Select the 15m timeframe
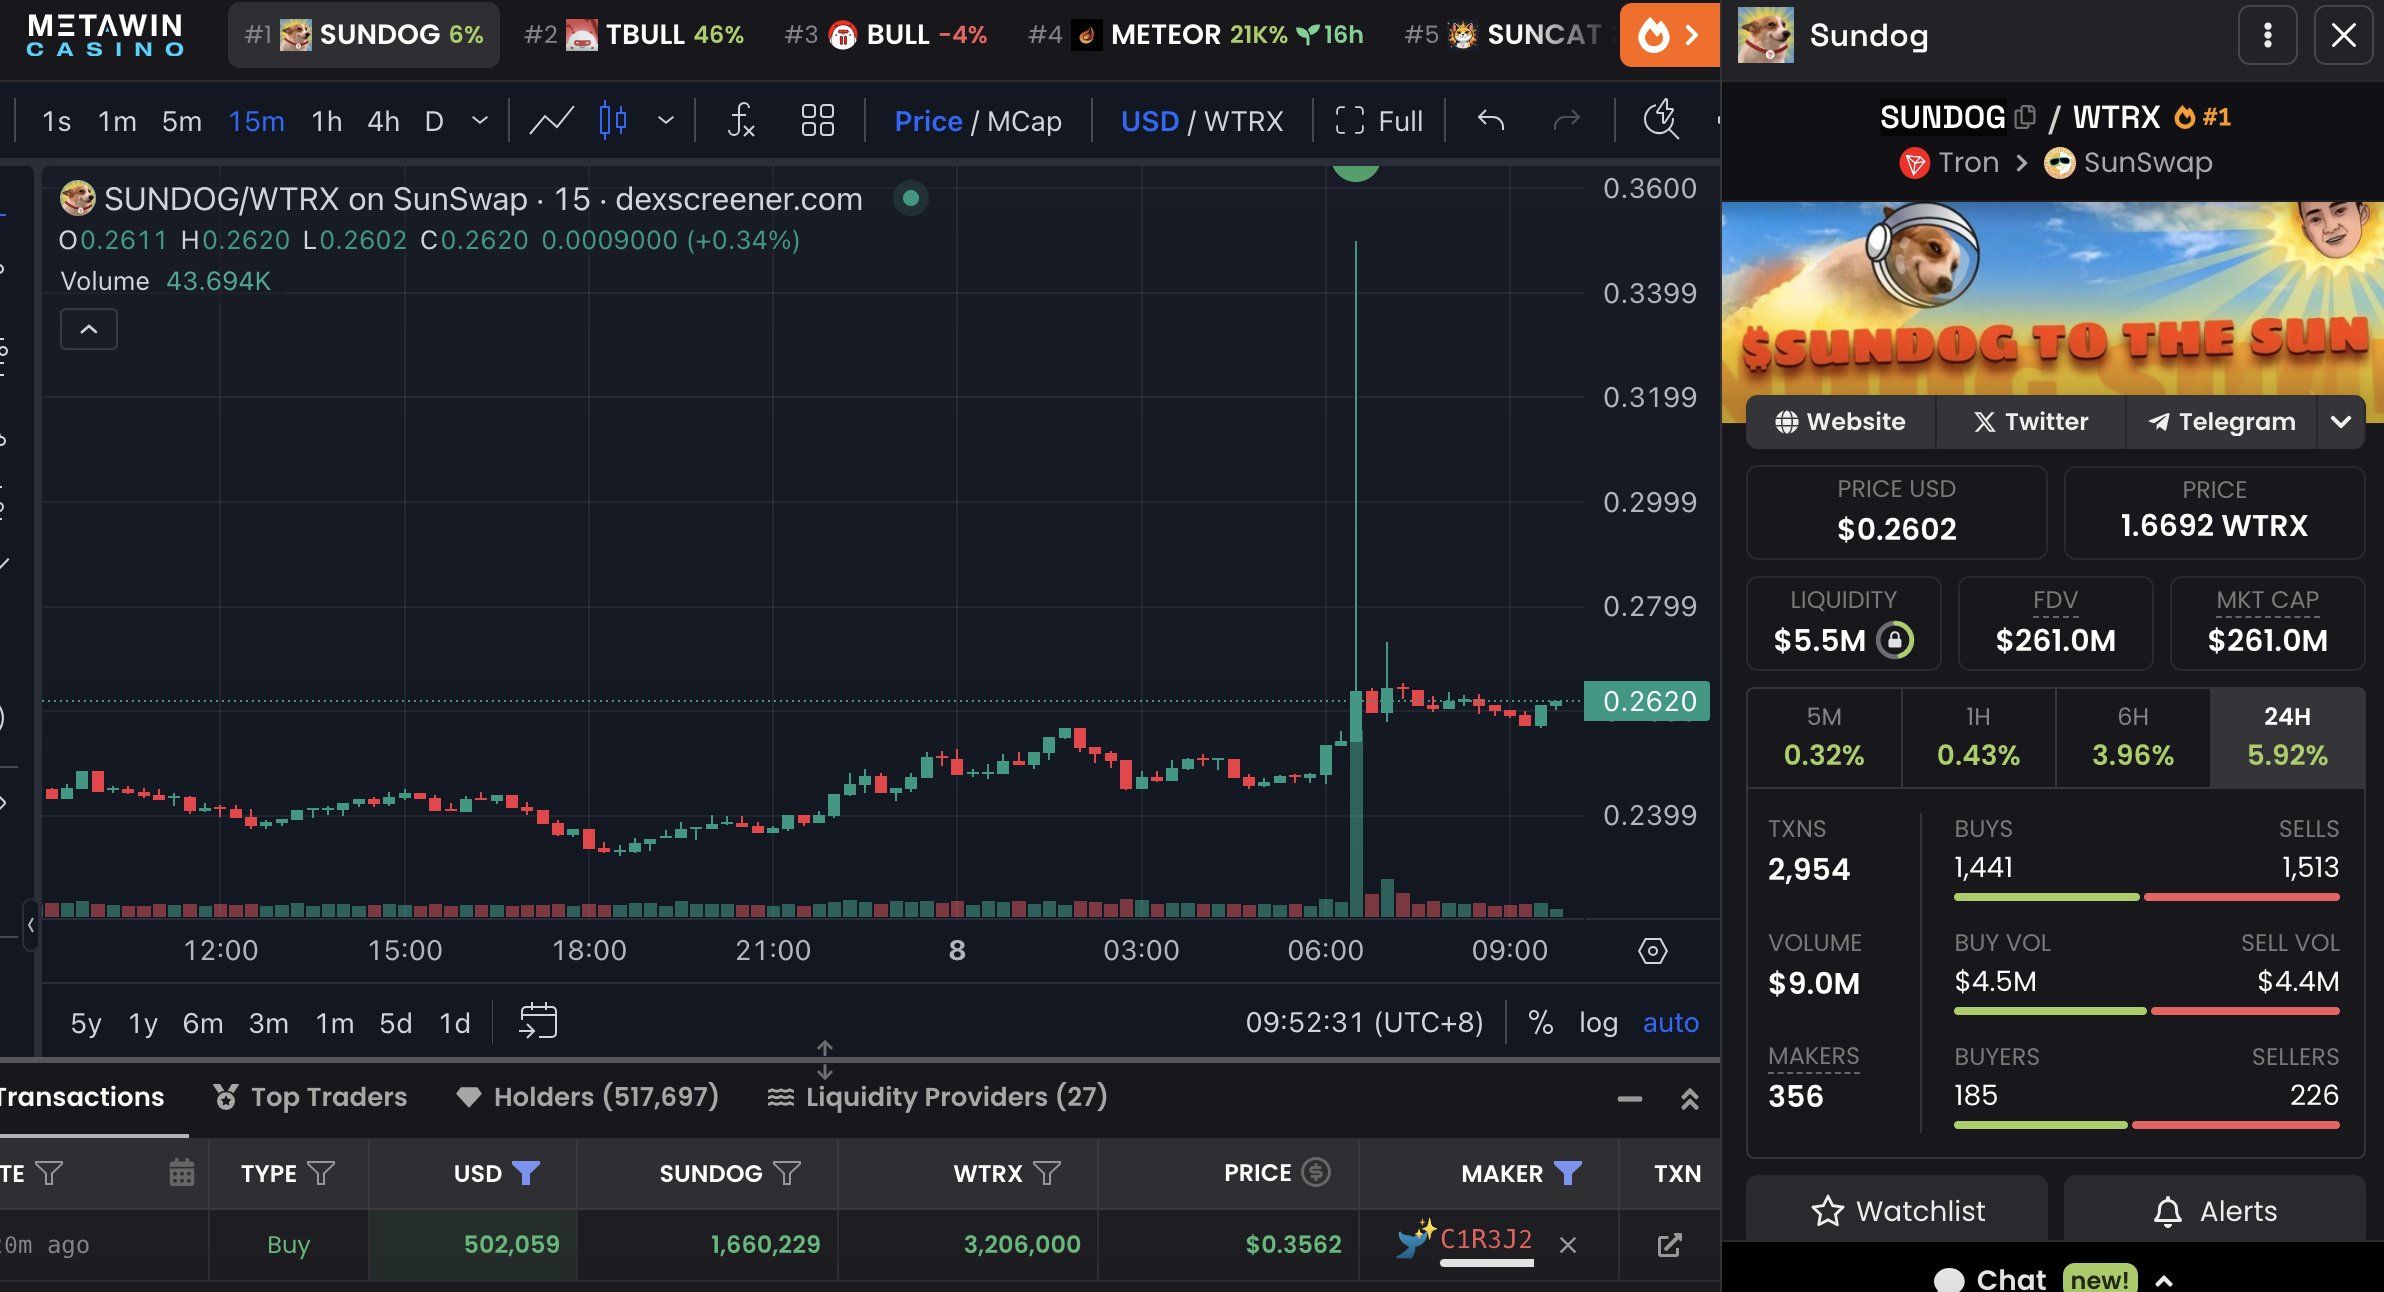 (x=257, y=120)
